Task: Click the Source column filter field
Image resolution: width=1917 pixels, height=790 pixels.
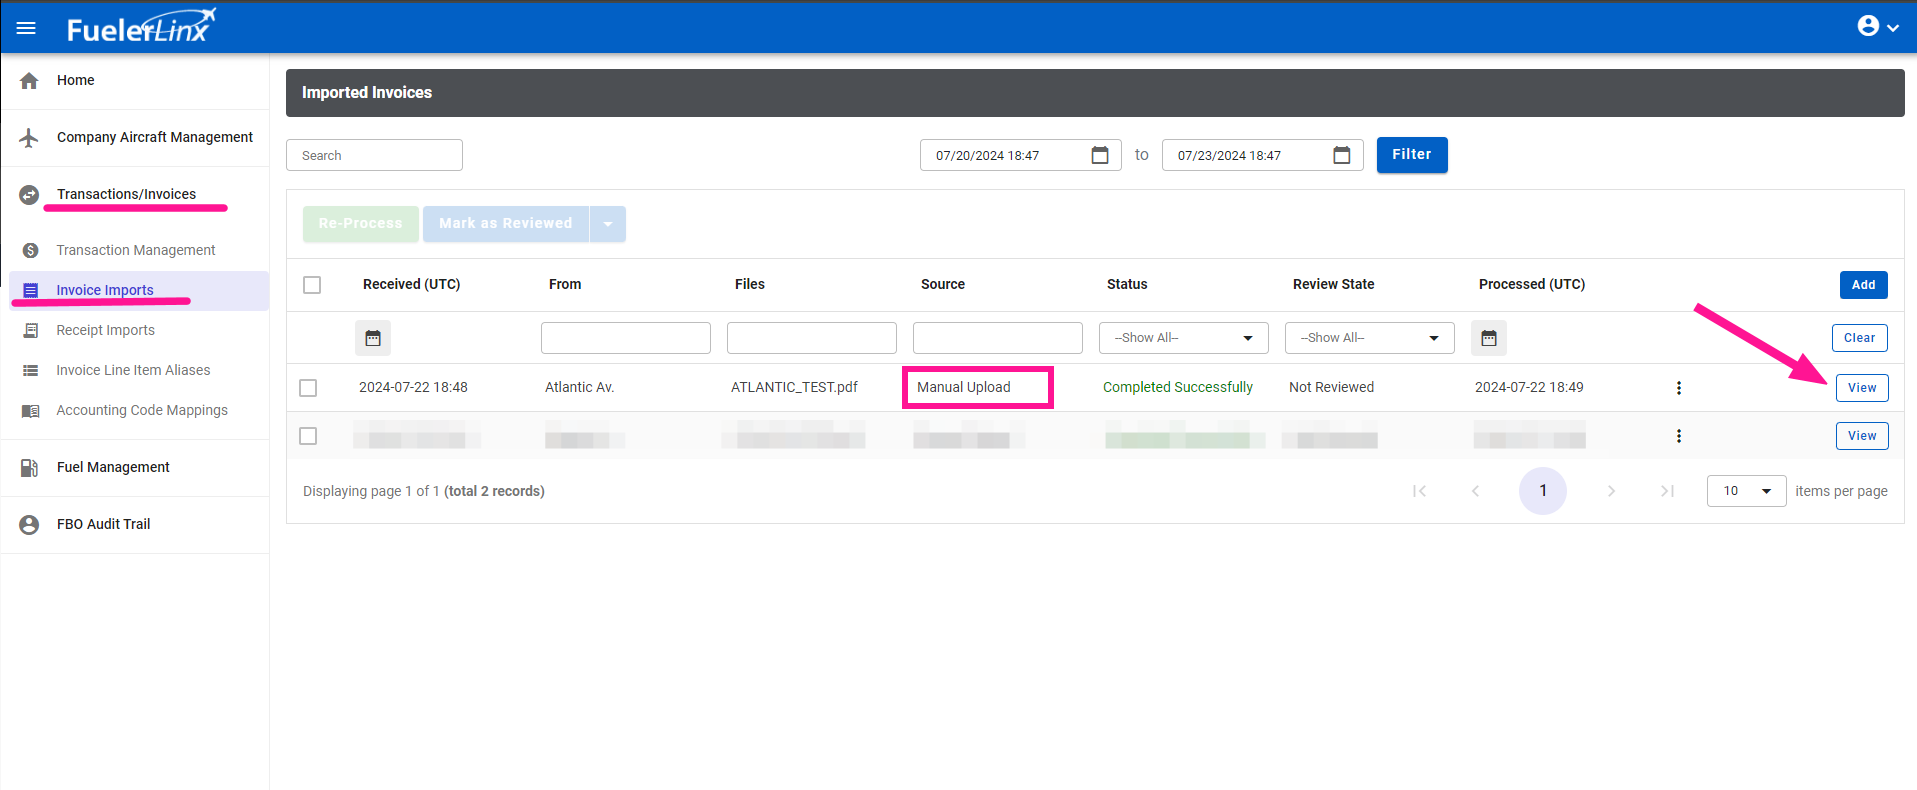Action: pos(998,338)
